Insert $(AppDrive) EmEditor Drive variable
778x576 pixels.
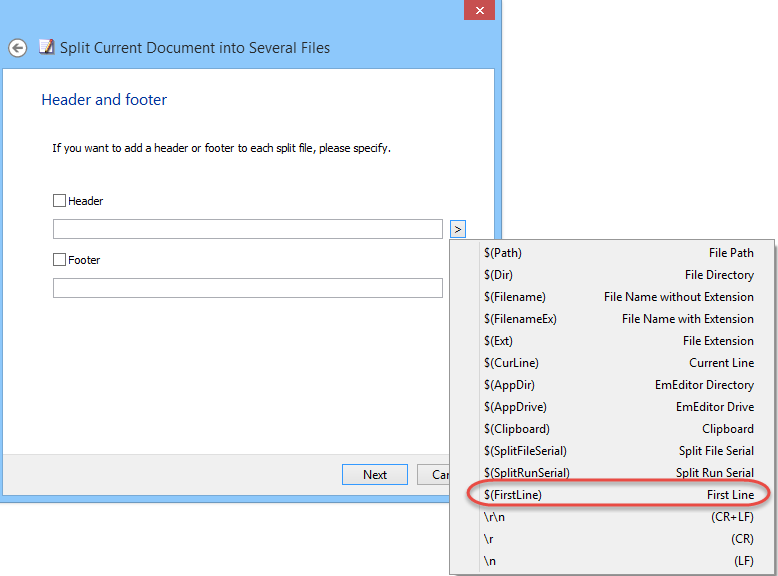[612, 407]
